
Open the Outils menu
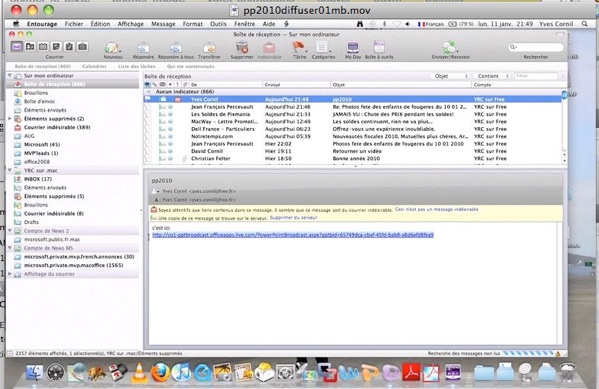click(x=218, y=24)
